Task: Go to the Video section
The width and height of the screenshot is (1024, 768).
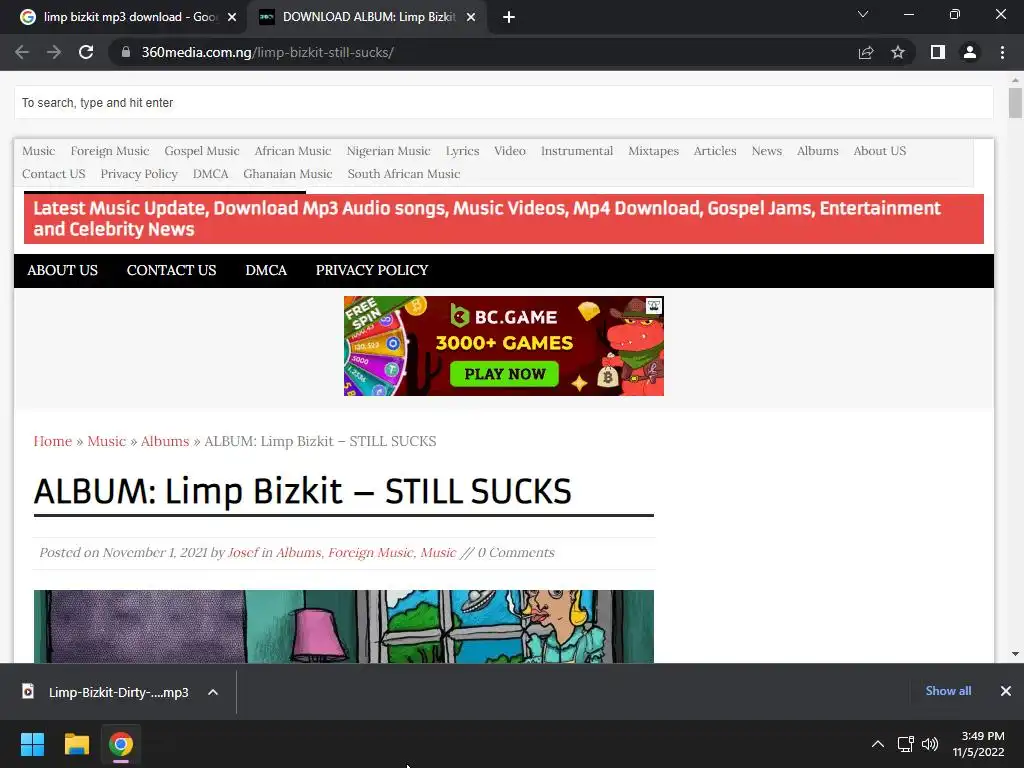Action: click(509, 151)
